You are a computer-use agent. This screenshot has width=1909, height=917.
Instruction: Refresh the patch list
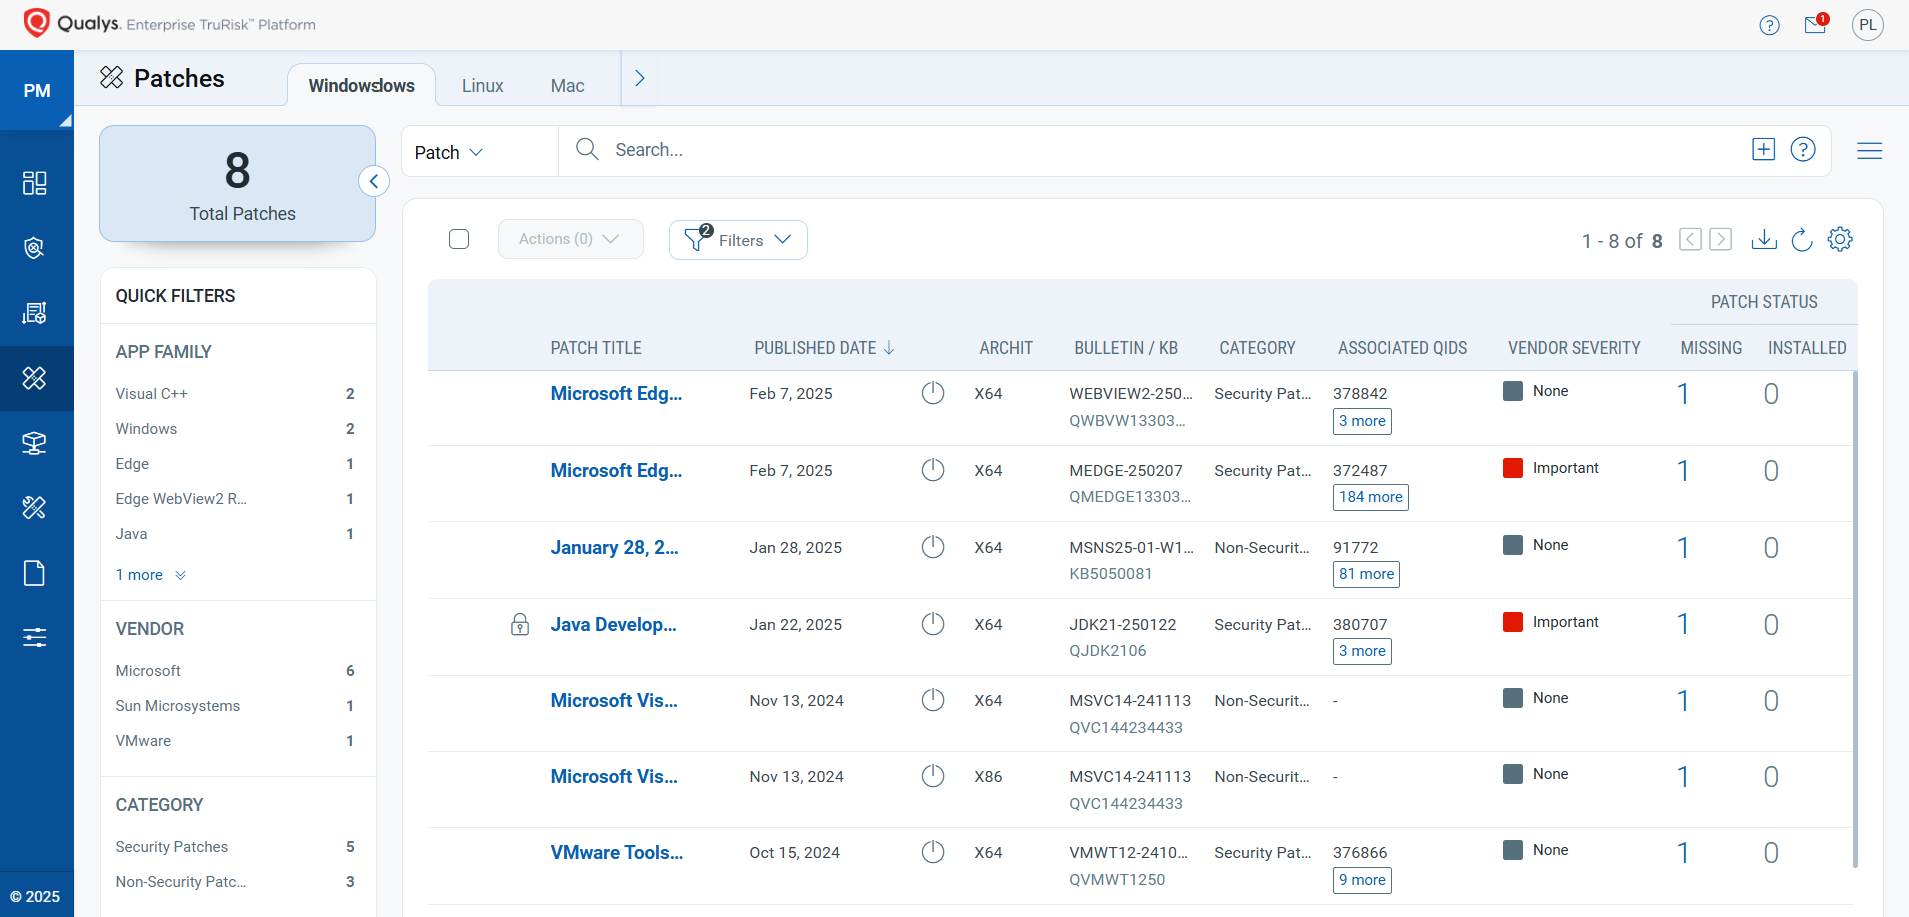point(1802,240)
